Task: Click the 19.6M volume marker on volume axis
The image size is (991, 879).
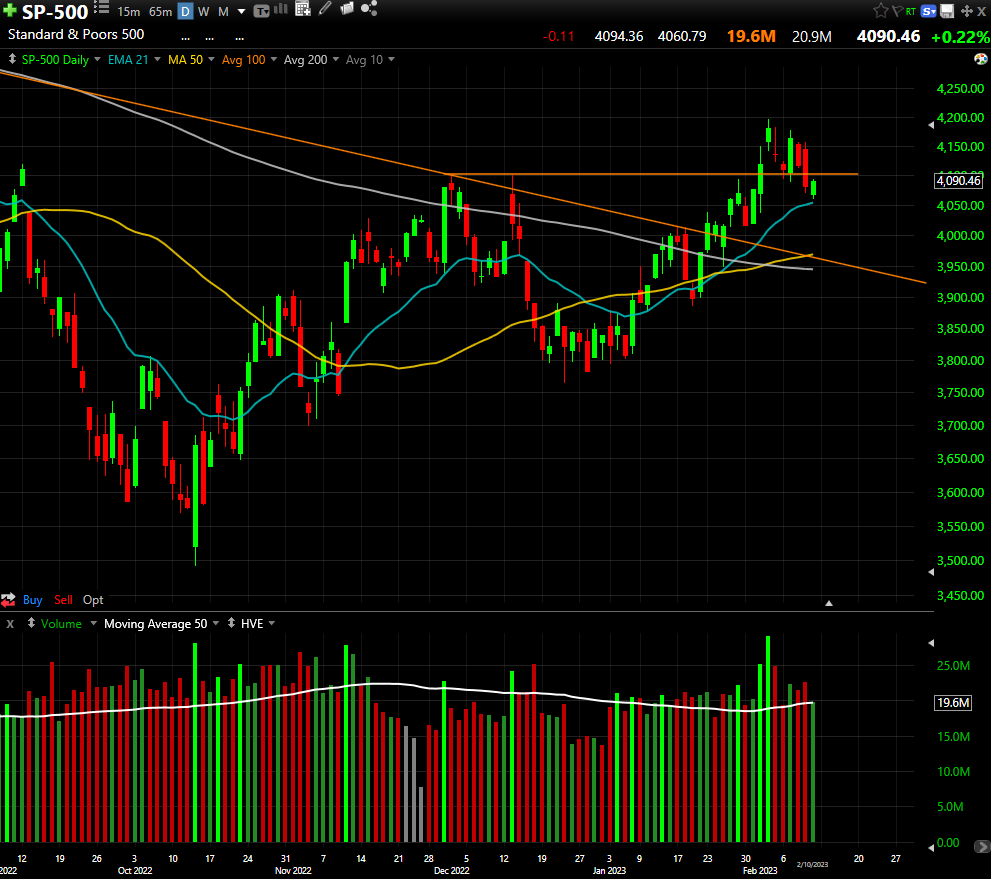Action: tap(953, 702)
